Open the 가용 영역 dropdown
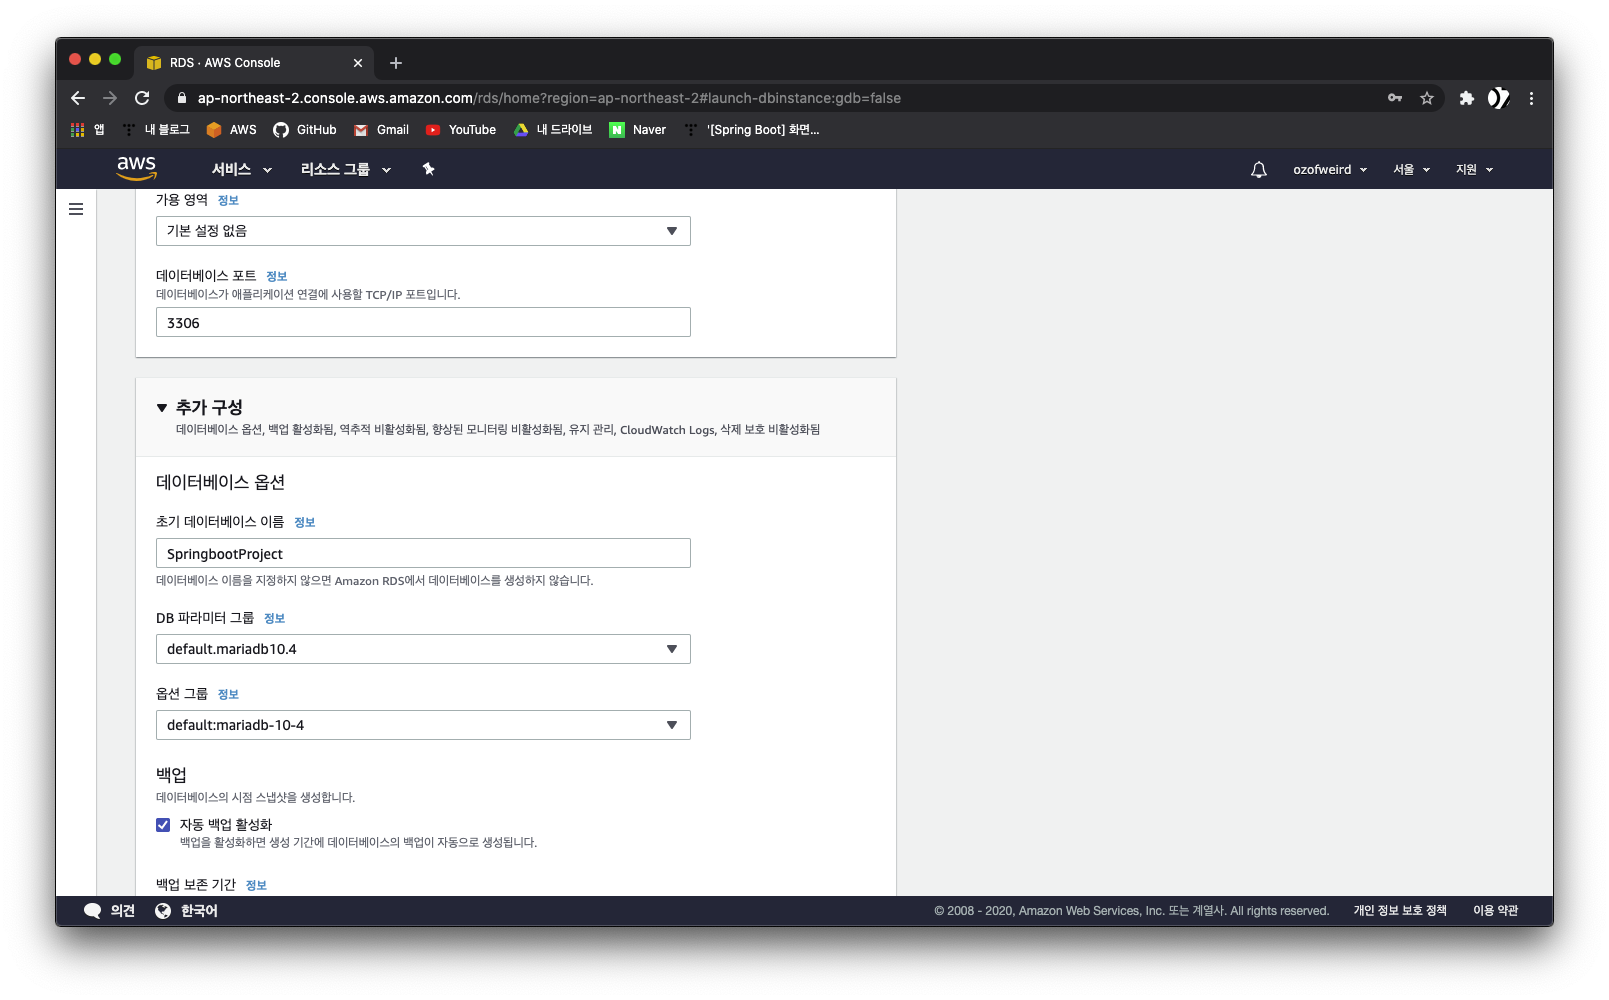1609x1000 pixels. 423,231
